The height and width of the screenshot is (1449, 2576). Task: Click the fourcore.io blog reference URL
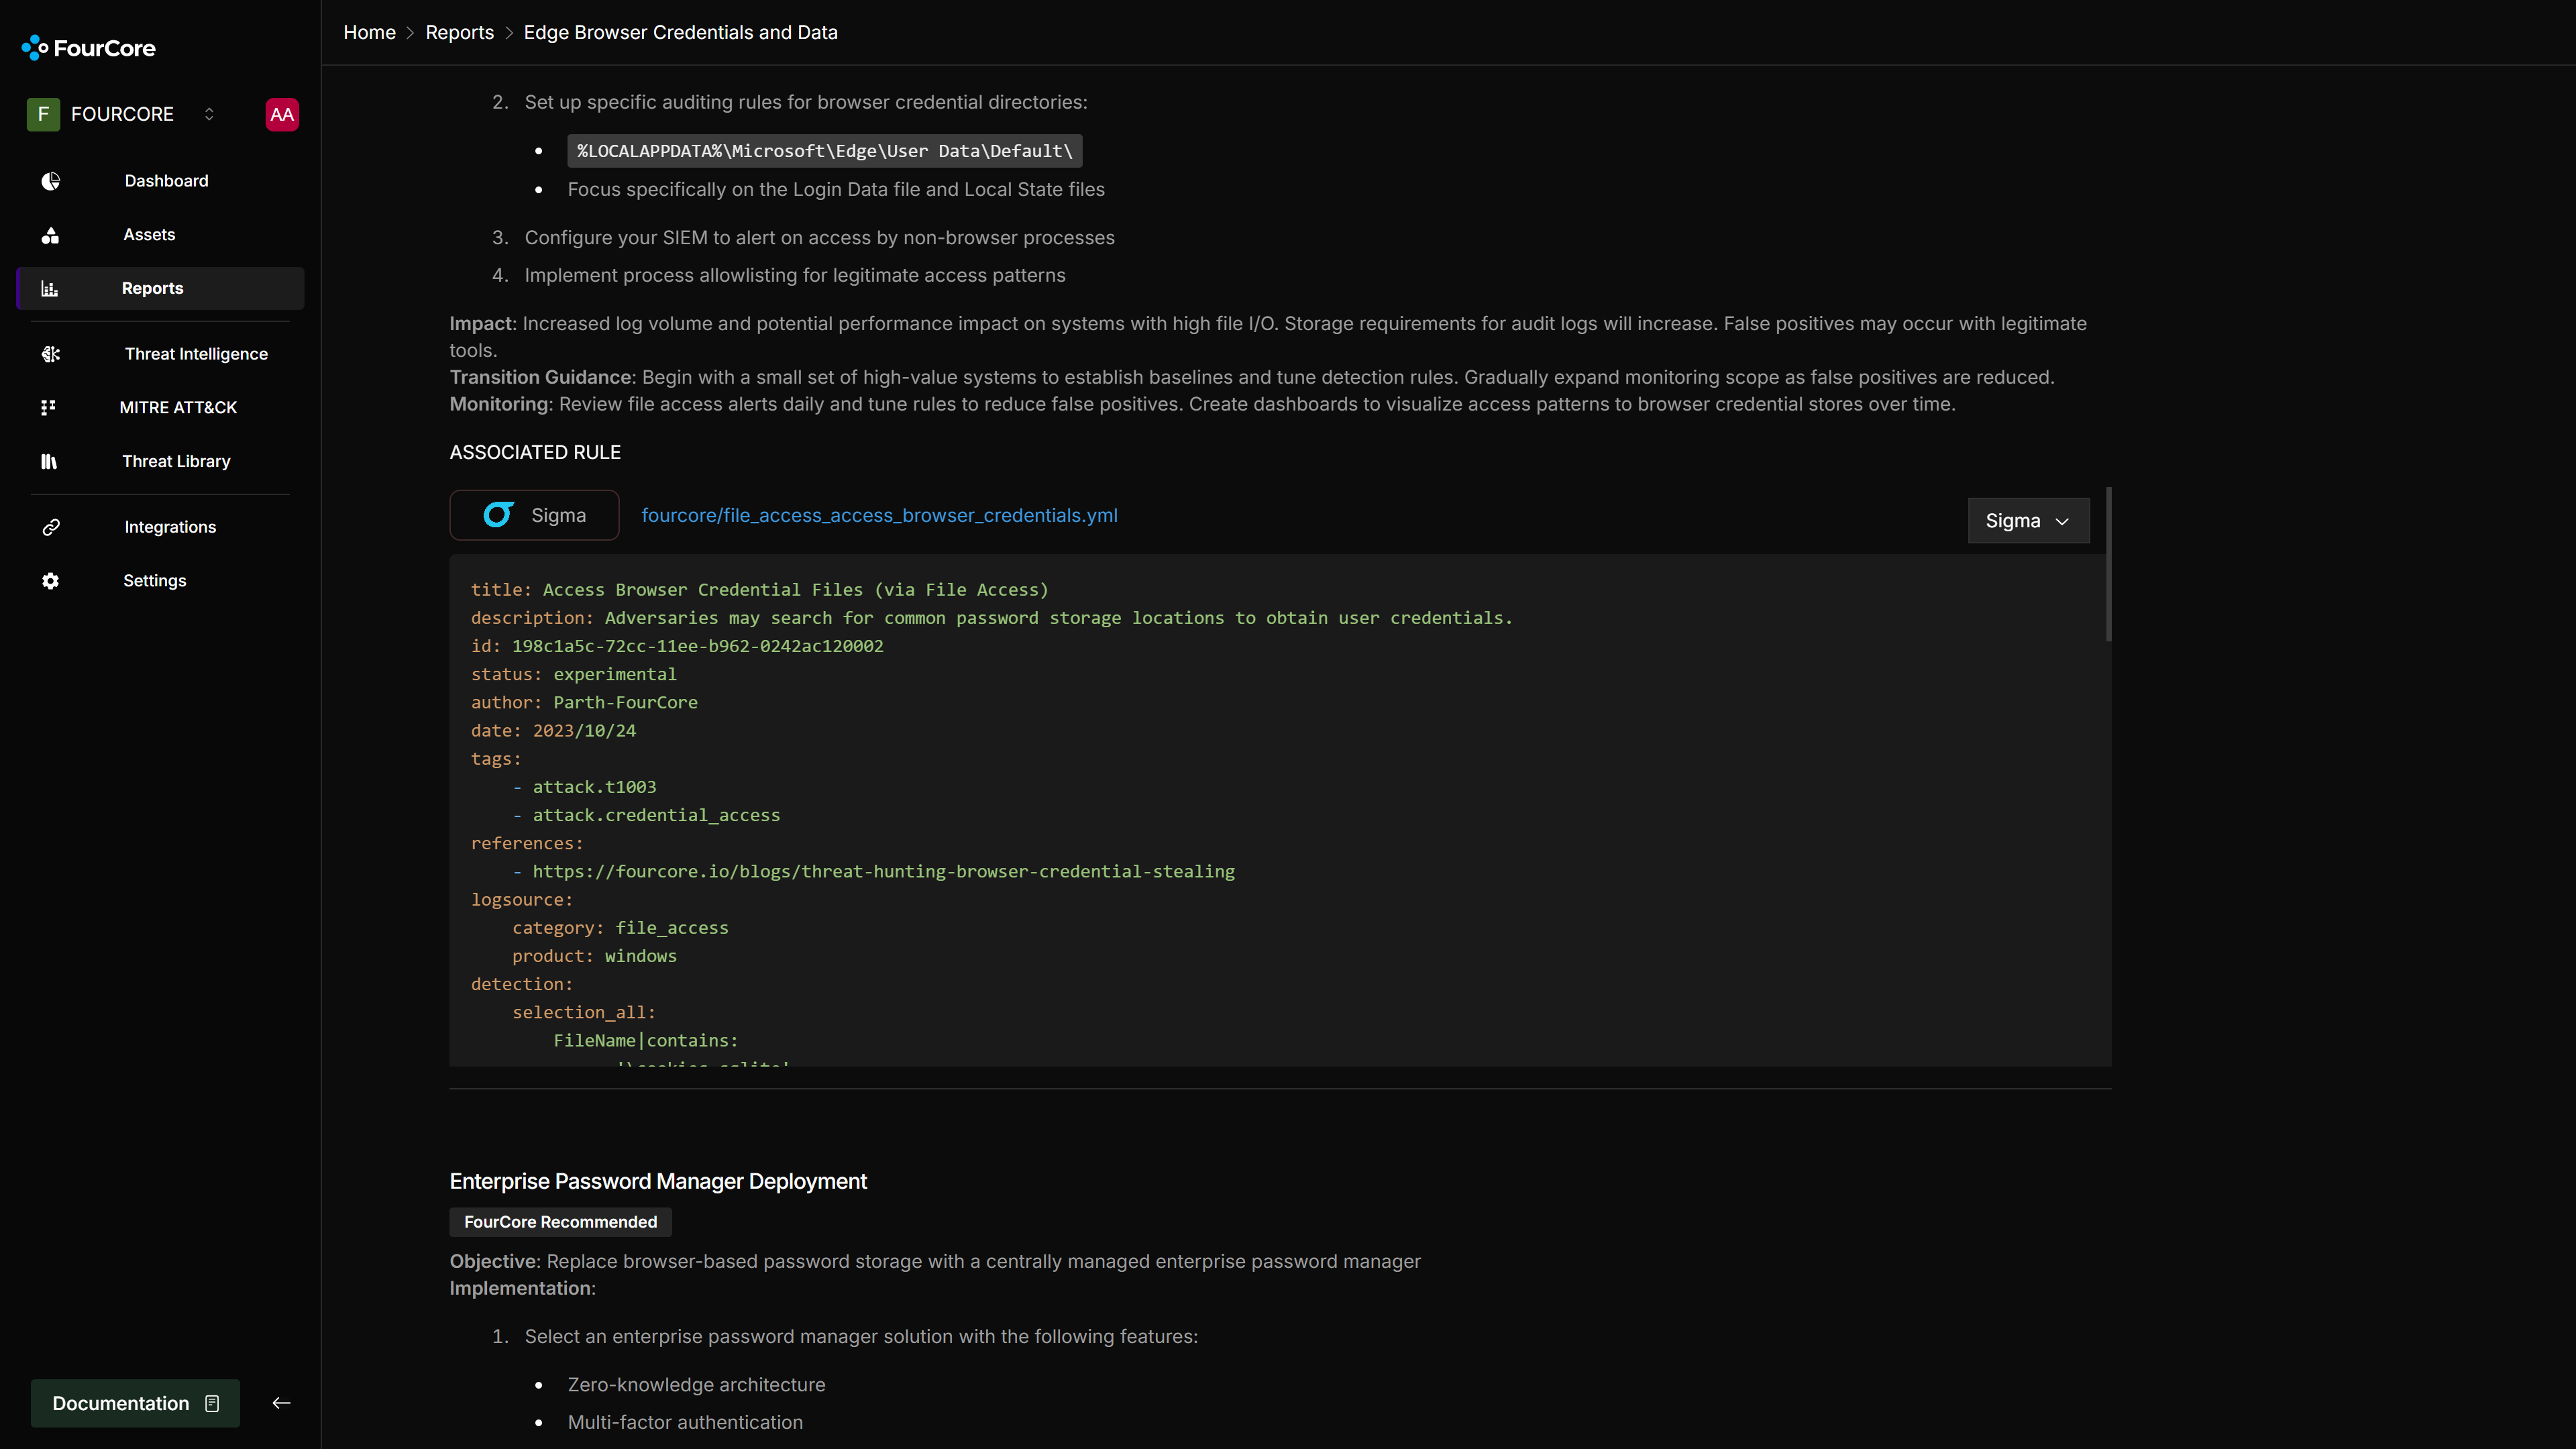(883, 871)
